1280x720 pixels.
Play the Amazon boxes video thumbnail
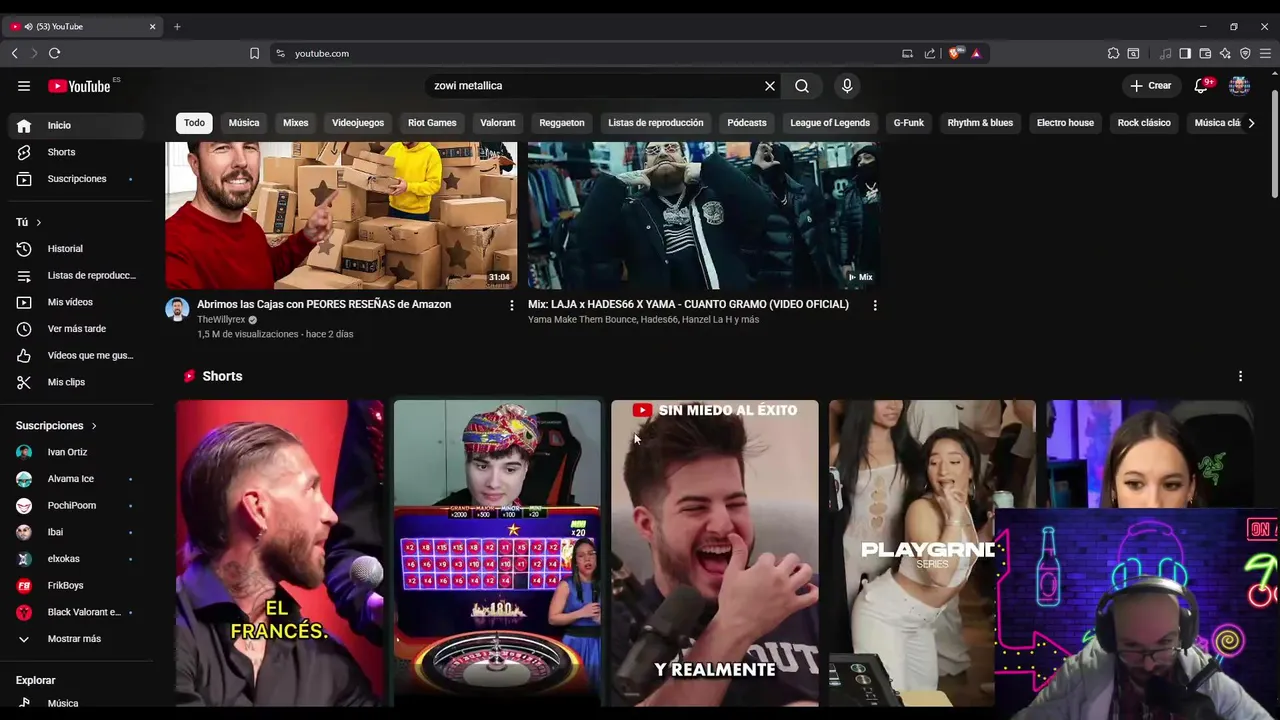341,215
